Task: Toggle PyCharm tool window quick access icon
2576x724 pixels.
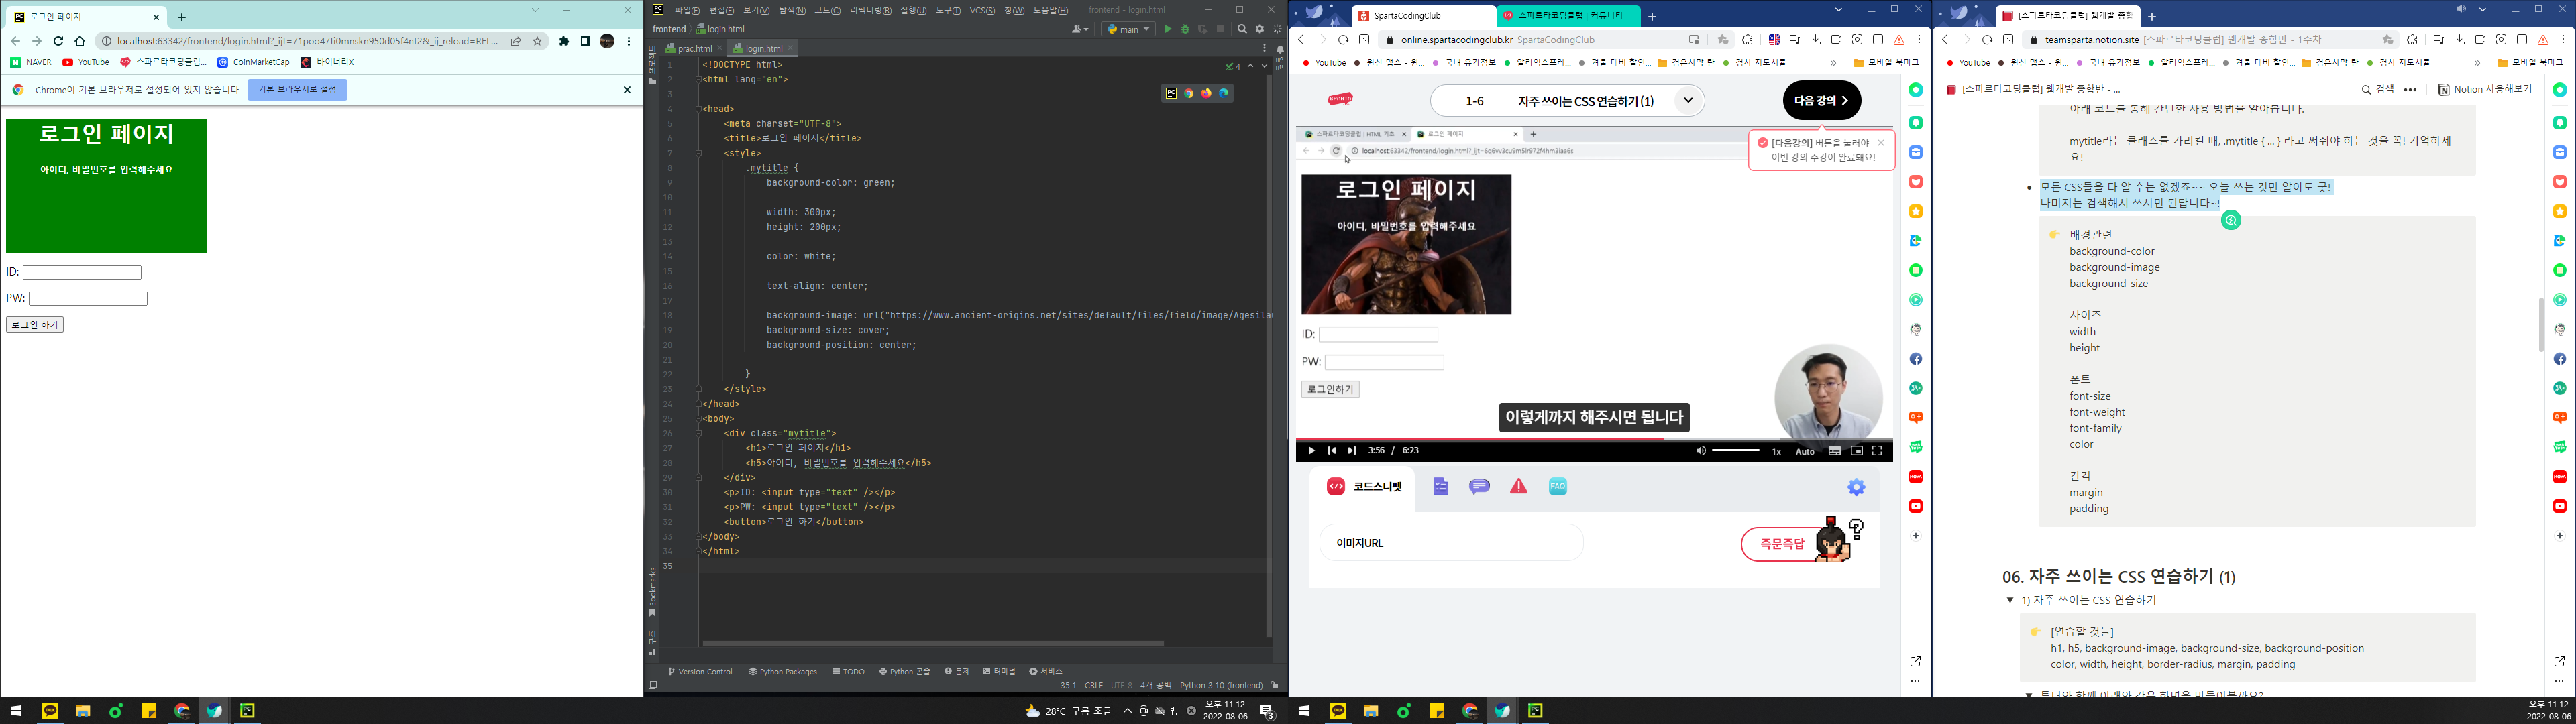Action: click(x=652, y=685)
